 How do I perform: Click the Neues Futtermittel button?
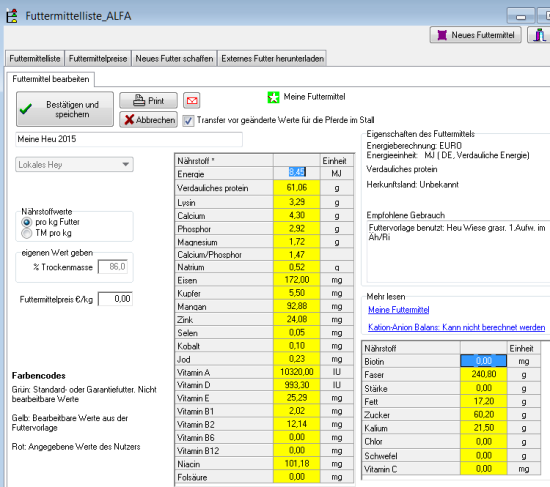[x=476, y=35]
